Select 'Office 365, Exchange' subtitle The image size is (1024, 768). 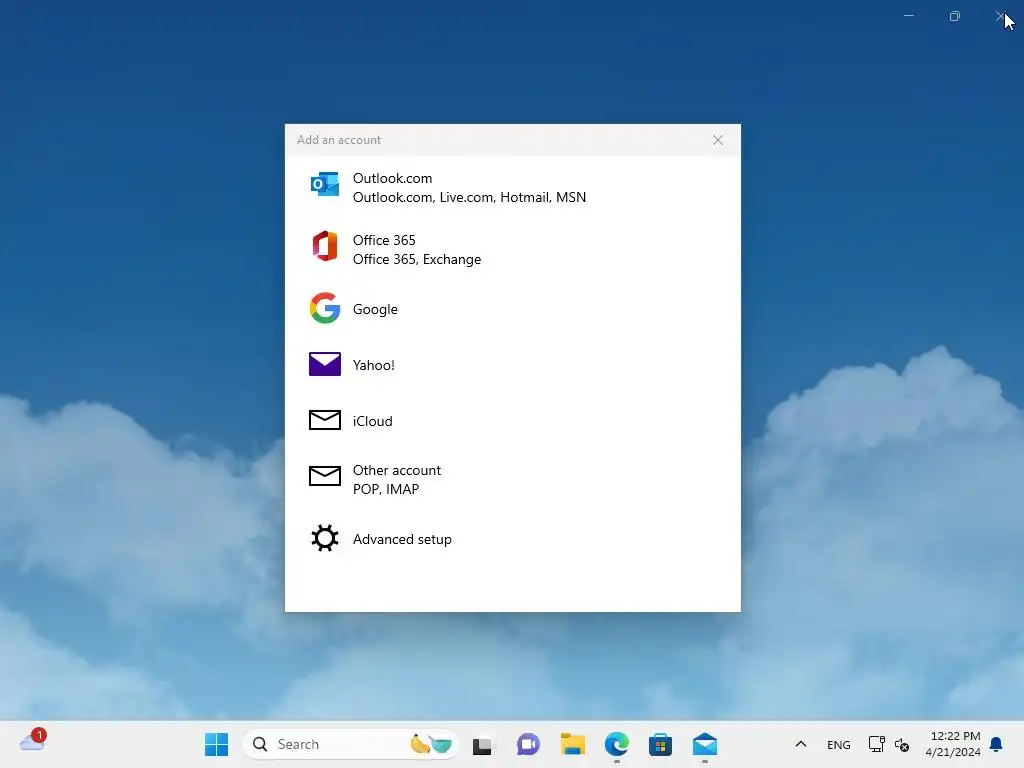[x=417, y=259]
